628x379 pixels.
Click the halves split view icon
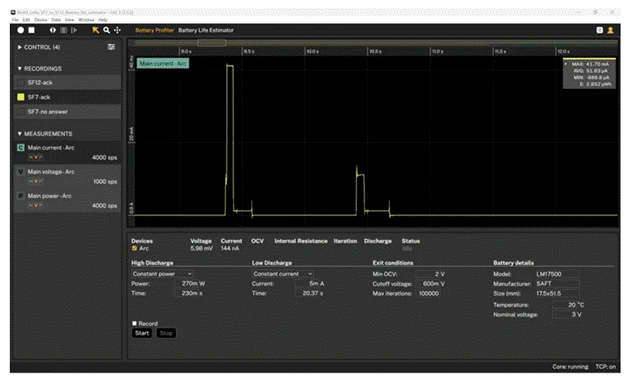point(53,30)
